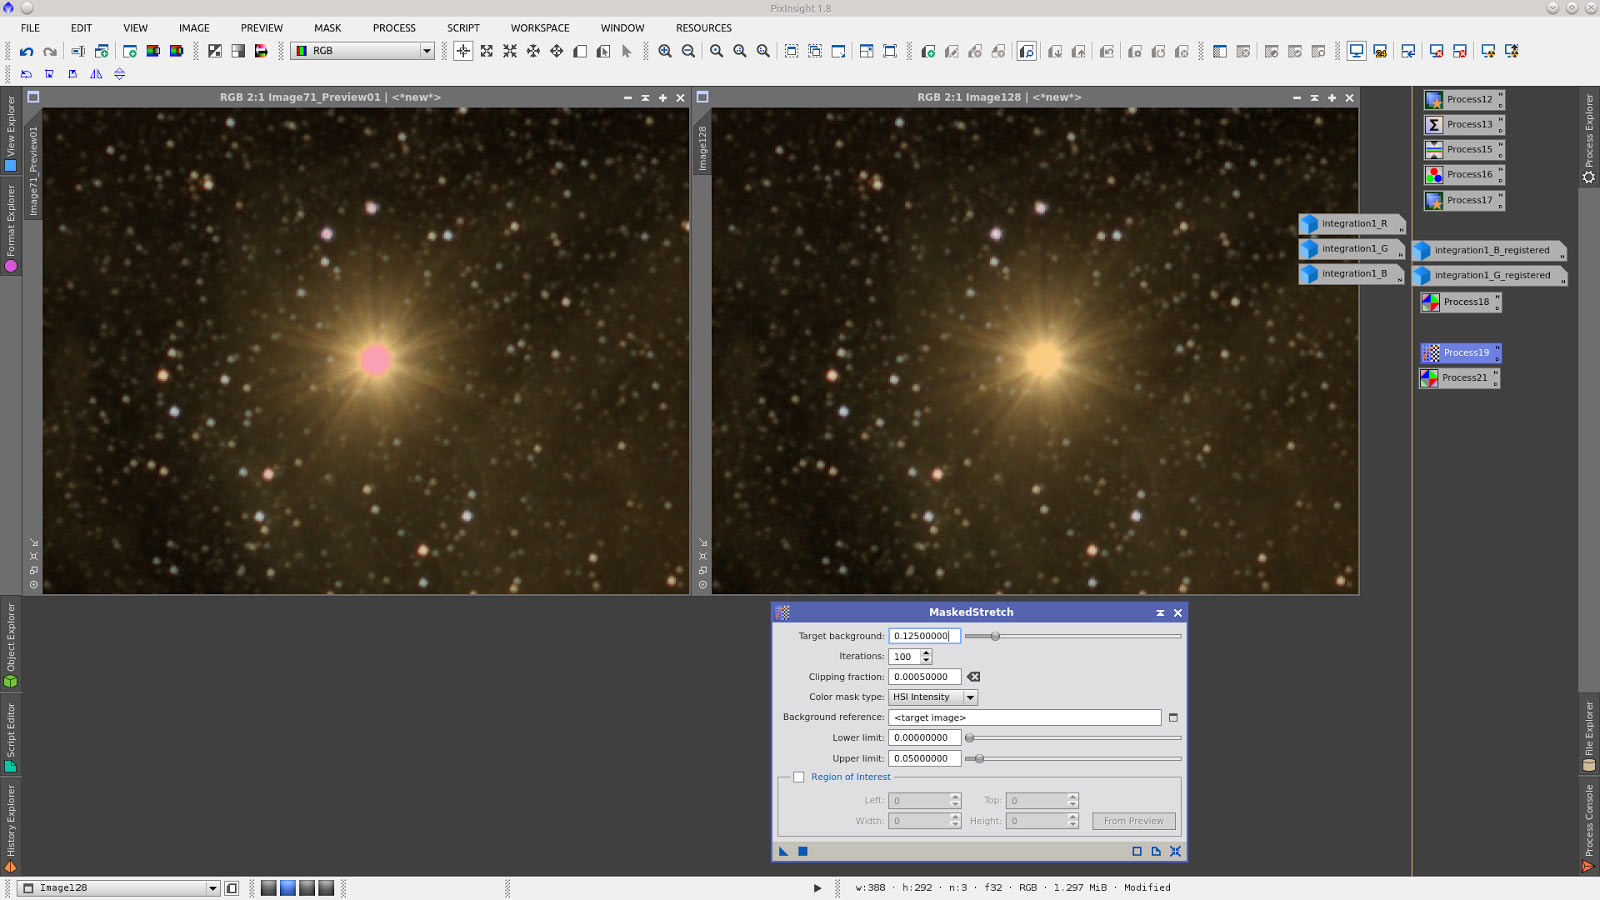Screen dimensions: 1600x900
Task: Open the integration1_R image icon
Action: [1351, 224]
